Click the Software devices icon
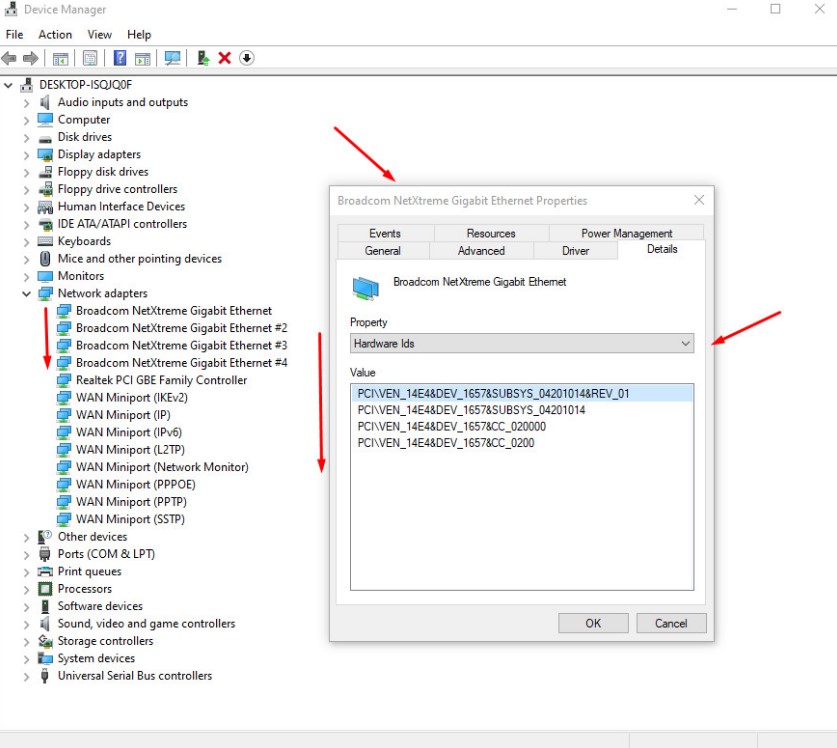The height and width of the screenshot is (748, 837). click(45, 606)
